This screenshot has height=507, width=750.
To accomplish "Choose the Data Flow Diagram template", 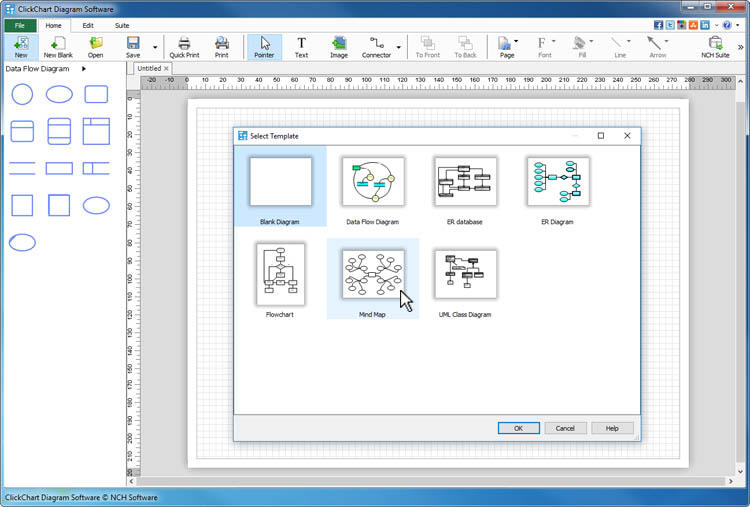I will 373,187.
